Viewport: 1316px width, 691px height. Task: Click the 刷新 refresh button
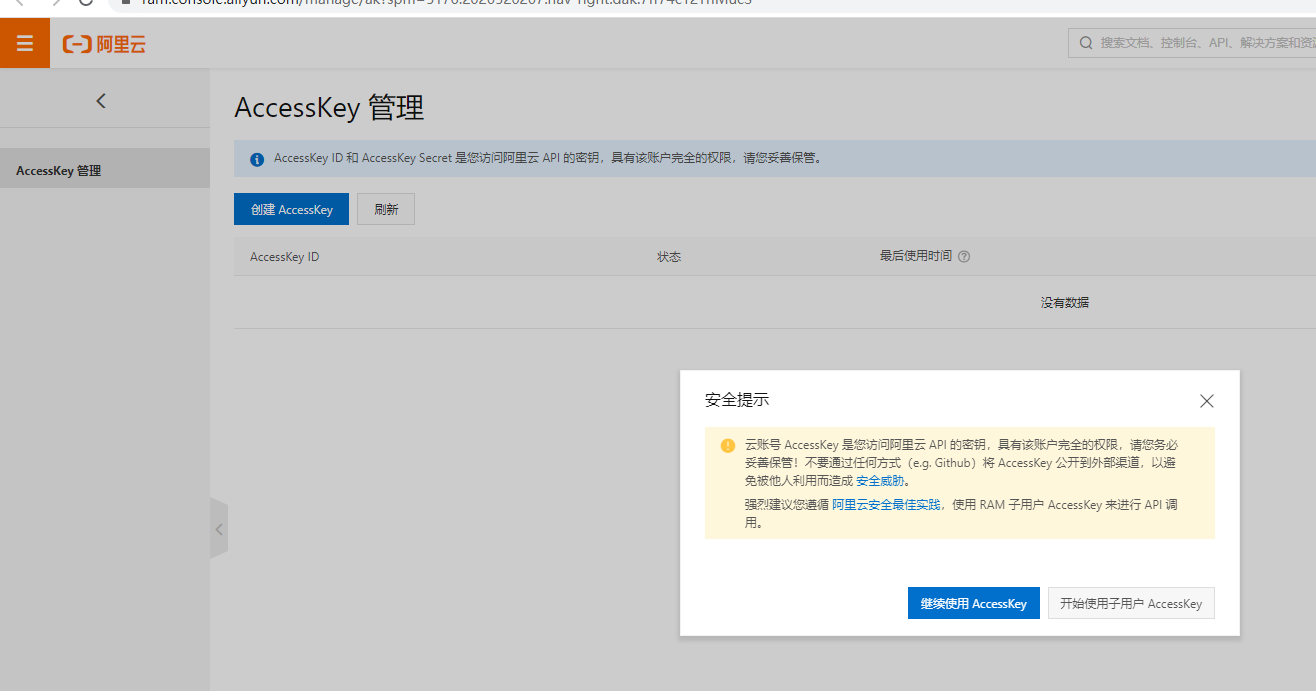386,210
